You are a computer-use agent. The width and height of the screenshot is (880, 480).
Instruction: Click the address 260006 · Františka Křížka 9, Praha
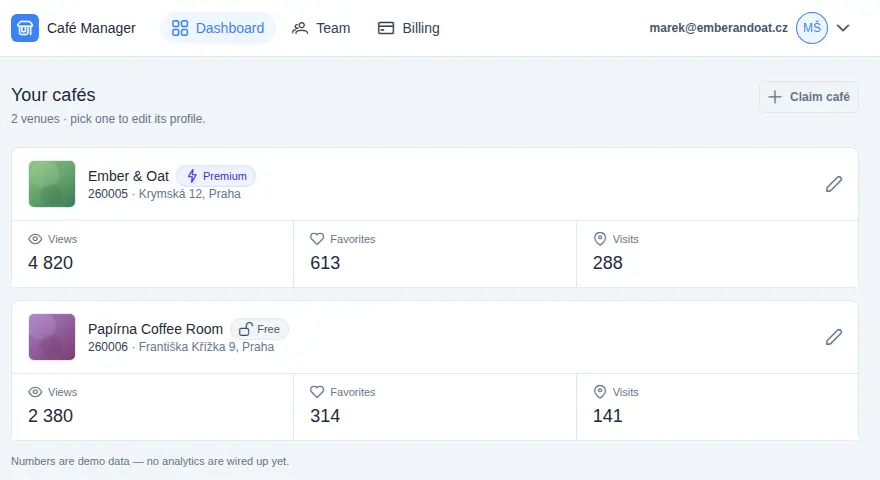(181, 347)
